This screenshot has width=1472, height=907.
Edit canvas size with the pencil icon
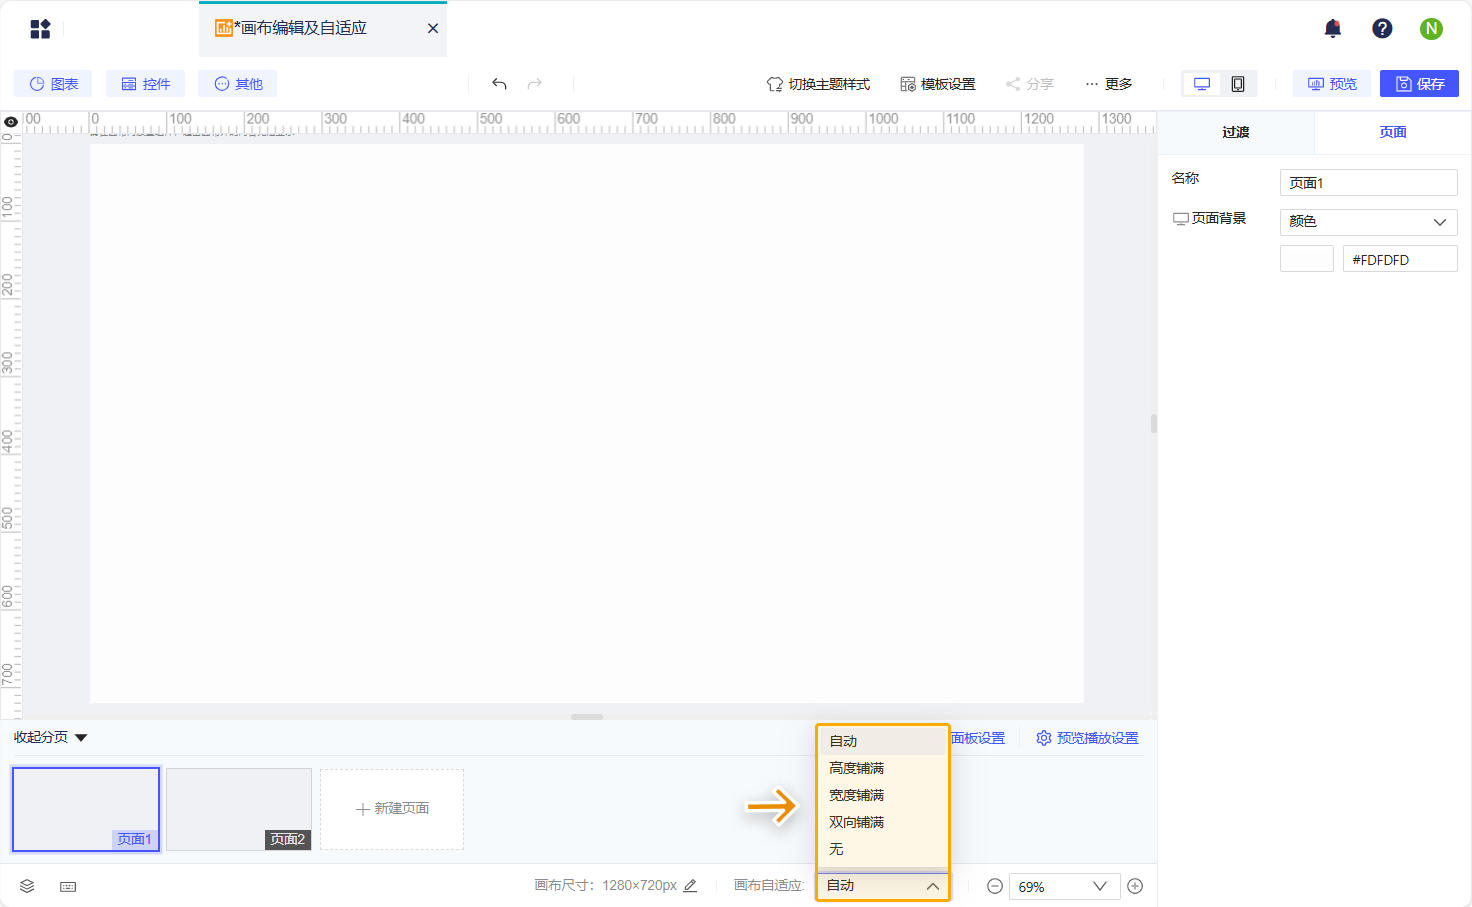coord(690,885)
